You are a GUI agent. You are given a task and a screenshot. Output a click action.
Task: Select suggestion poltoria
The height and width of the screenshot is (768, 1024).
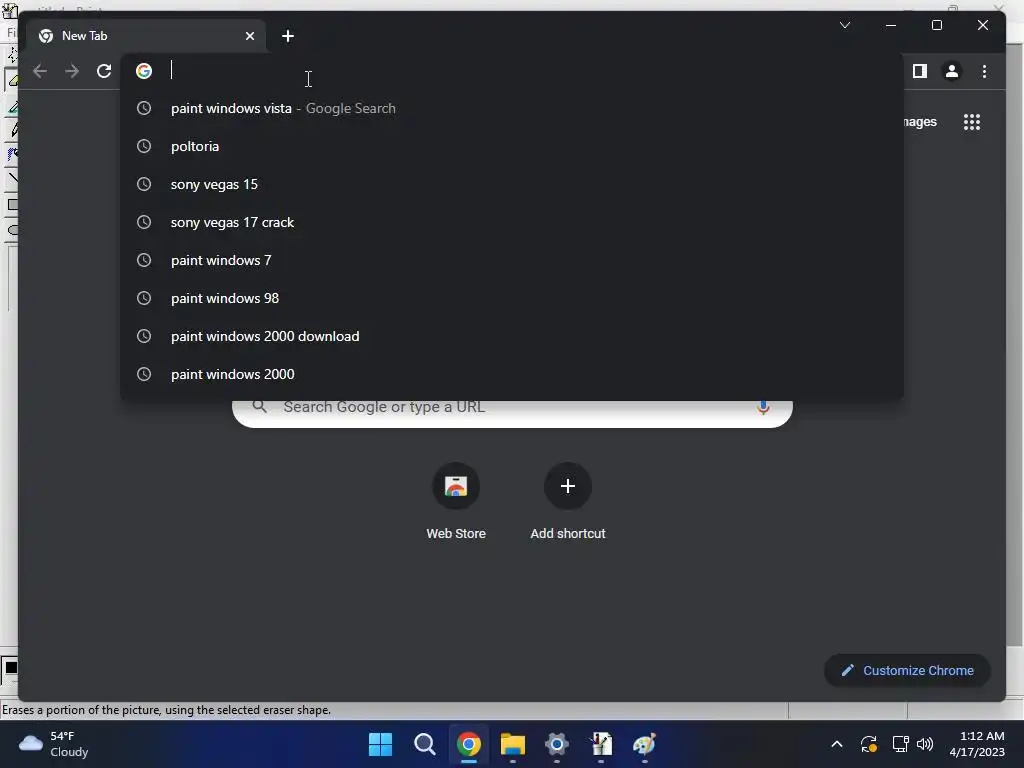coord(512,146)
